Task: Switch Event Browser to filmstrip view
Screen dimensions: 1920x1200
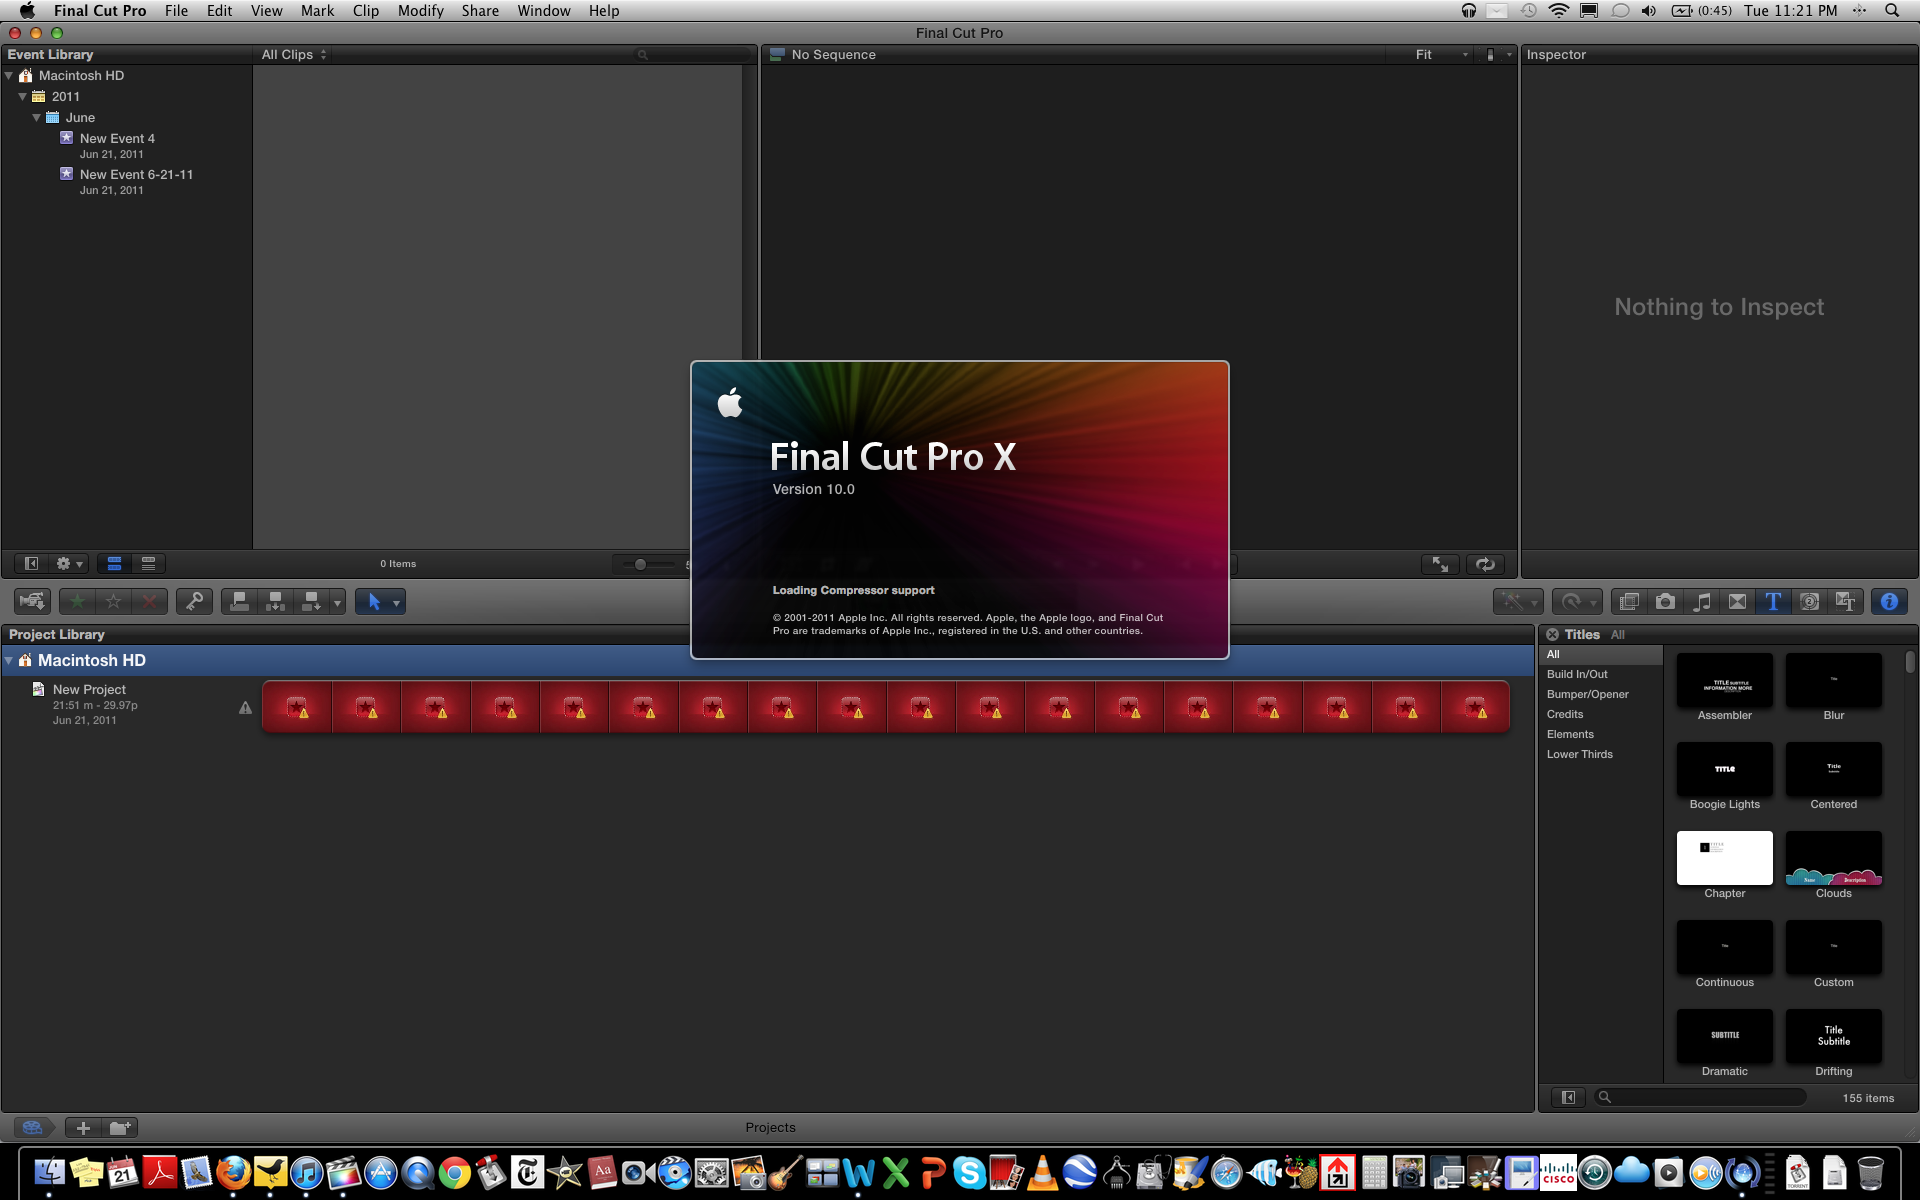Action: [x=114, y=564]
